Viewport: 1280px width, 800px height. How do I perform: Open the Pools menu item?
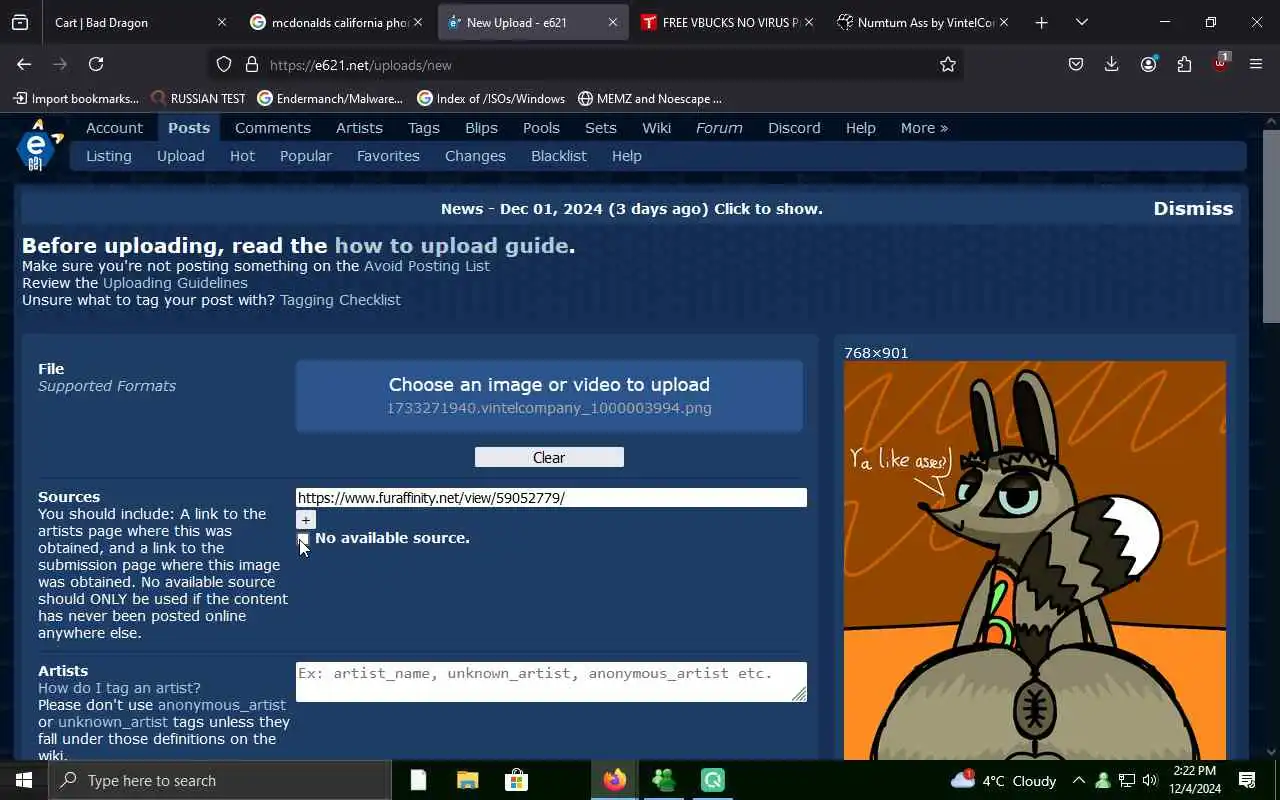[x=541, y=128]
